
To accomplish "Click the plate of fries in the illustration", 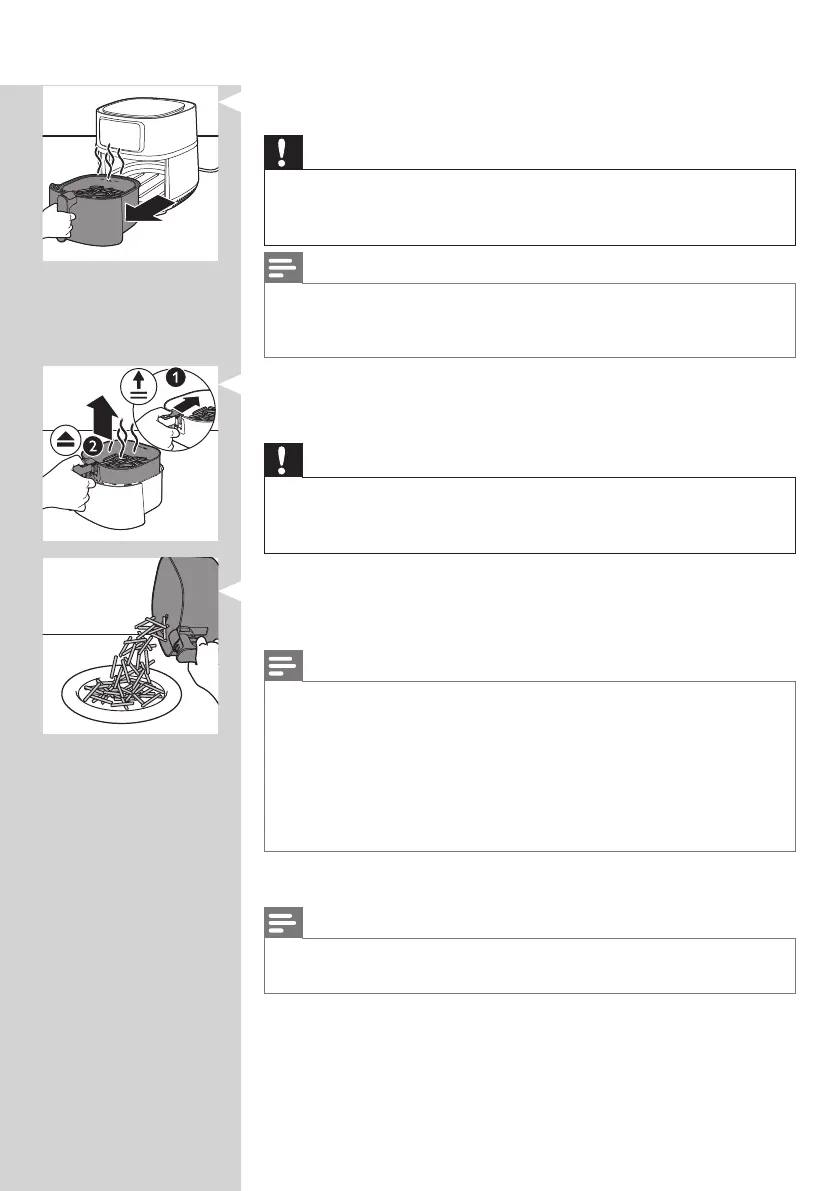I will 121,693.
